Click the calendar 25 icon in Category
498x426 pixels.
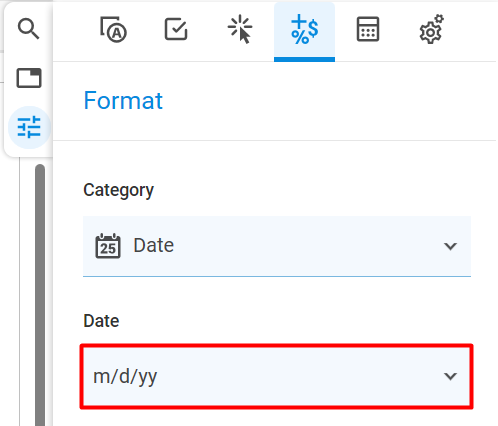pyautogui.click(x=108, y=246)
